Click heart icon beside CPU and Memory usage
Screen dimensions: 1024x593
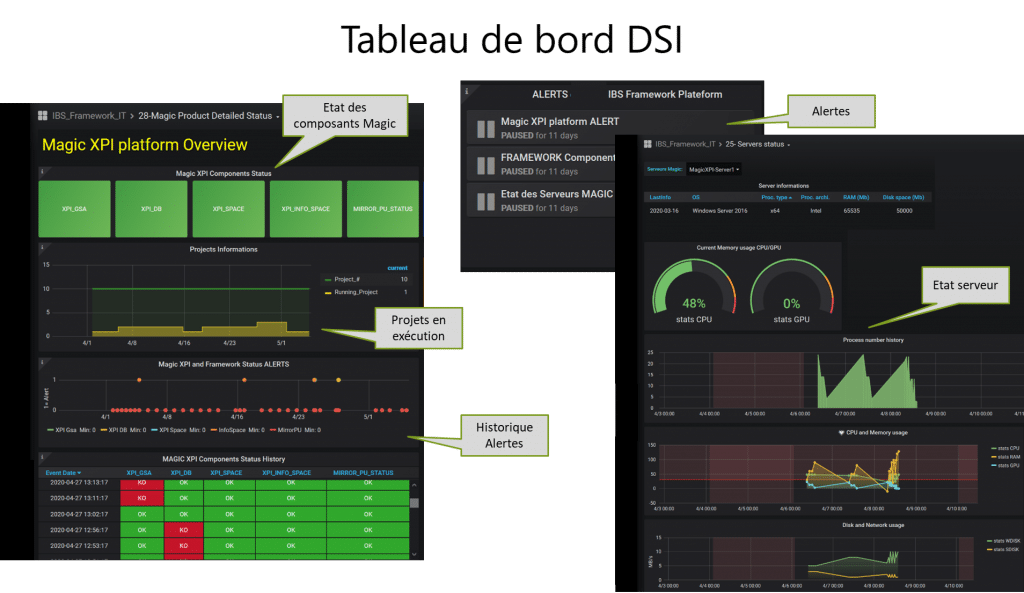point(841,432)
